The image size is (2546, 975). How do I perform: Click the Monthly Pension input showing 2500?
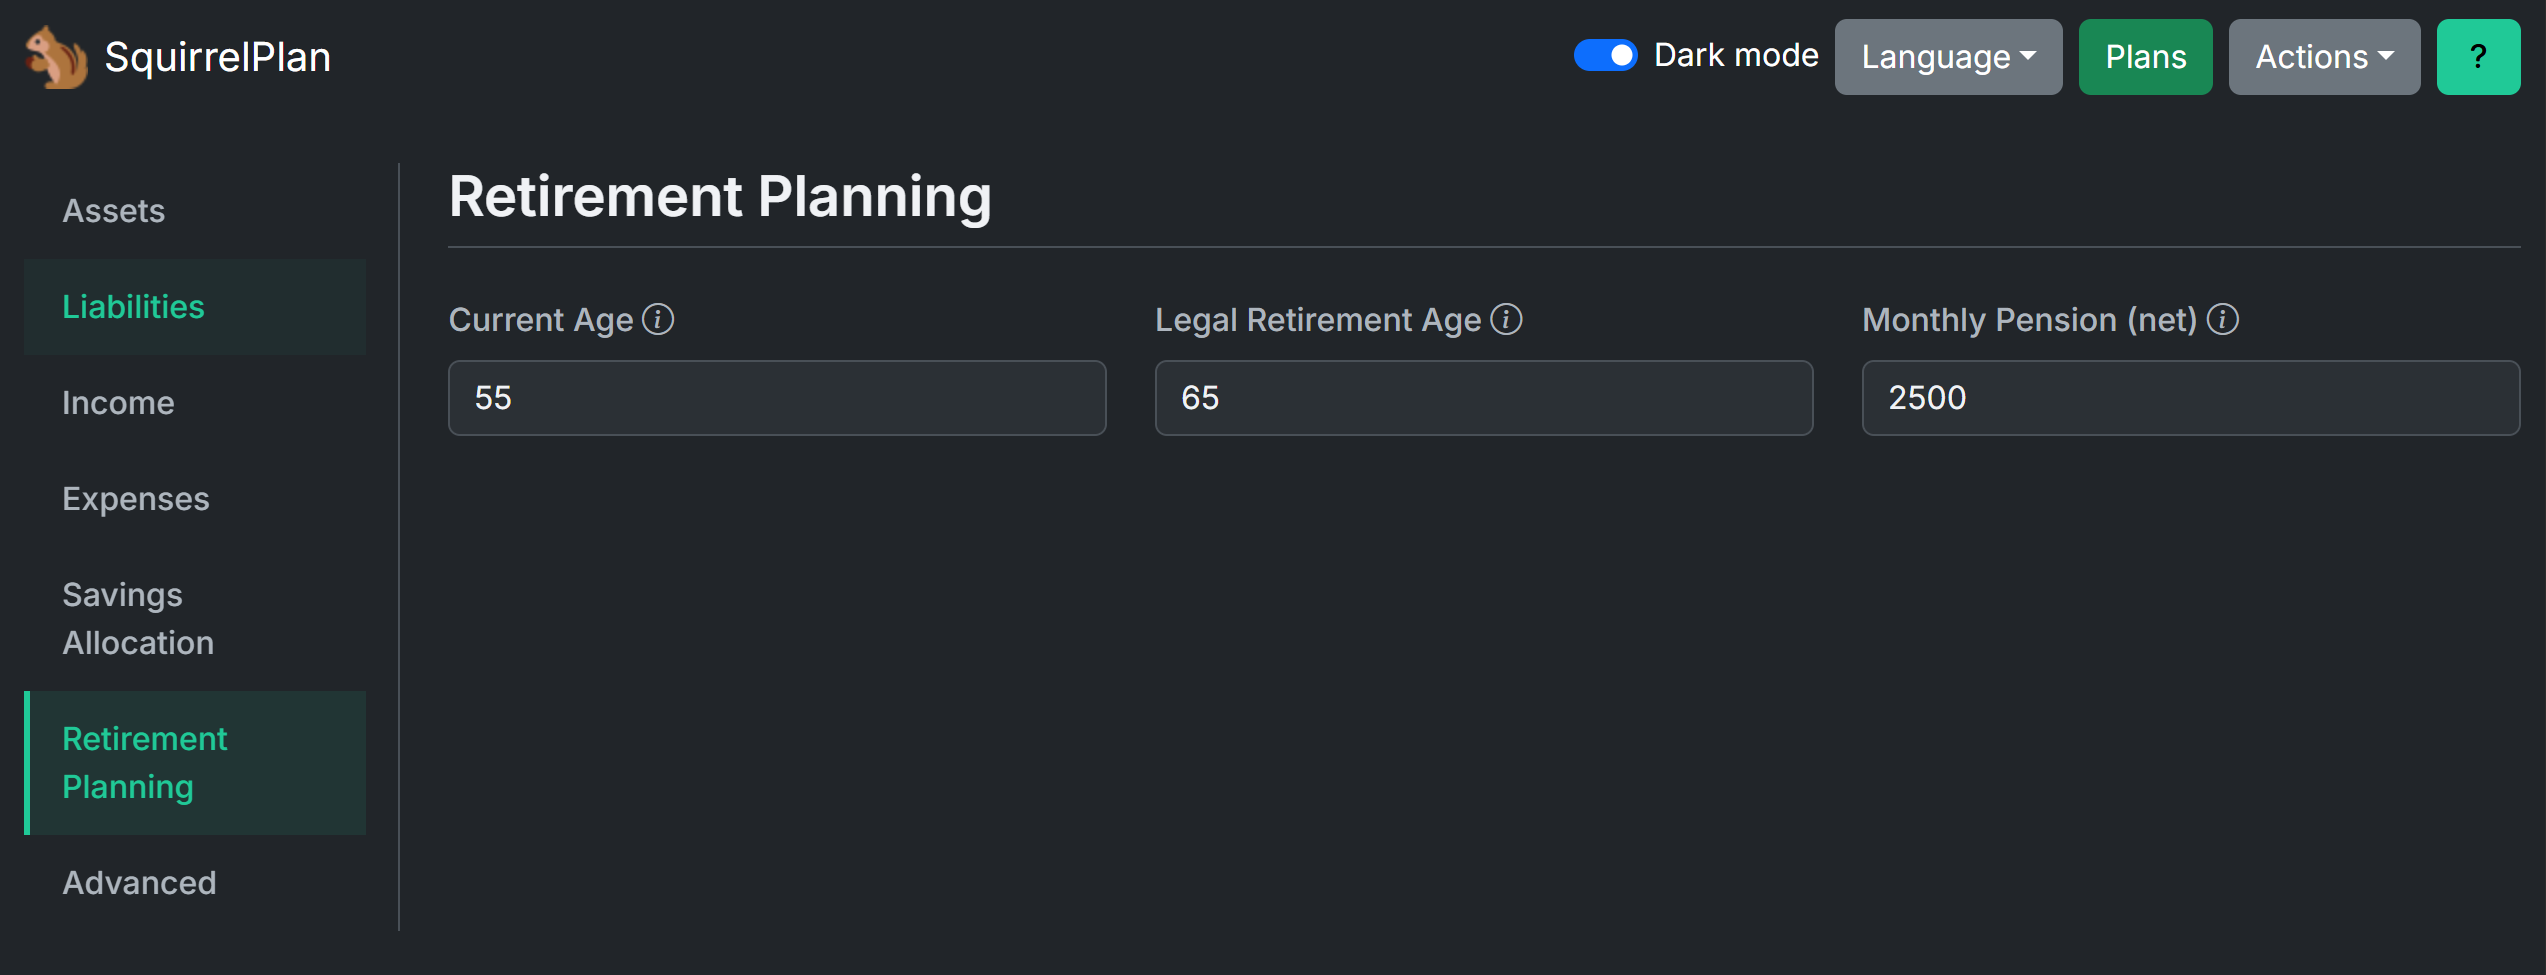coord(2190,398)
